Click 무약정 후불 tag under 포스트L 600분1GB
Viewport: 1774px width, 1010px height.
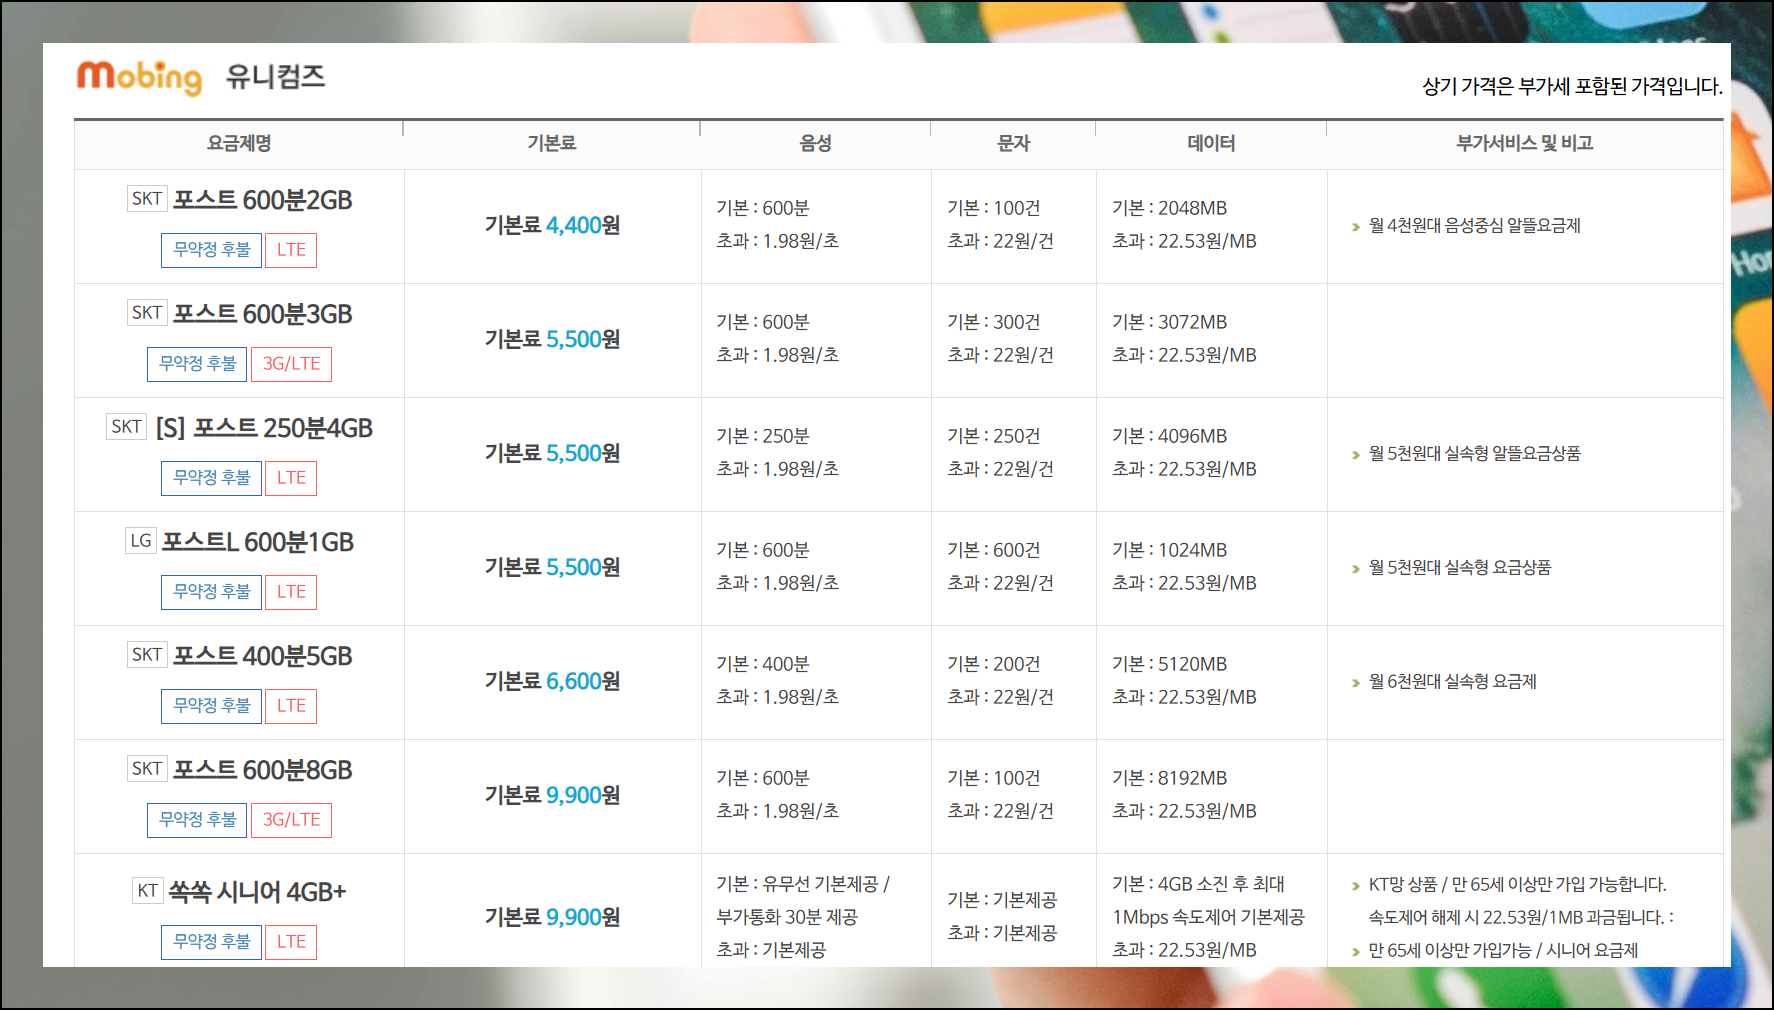click(212, 592)
